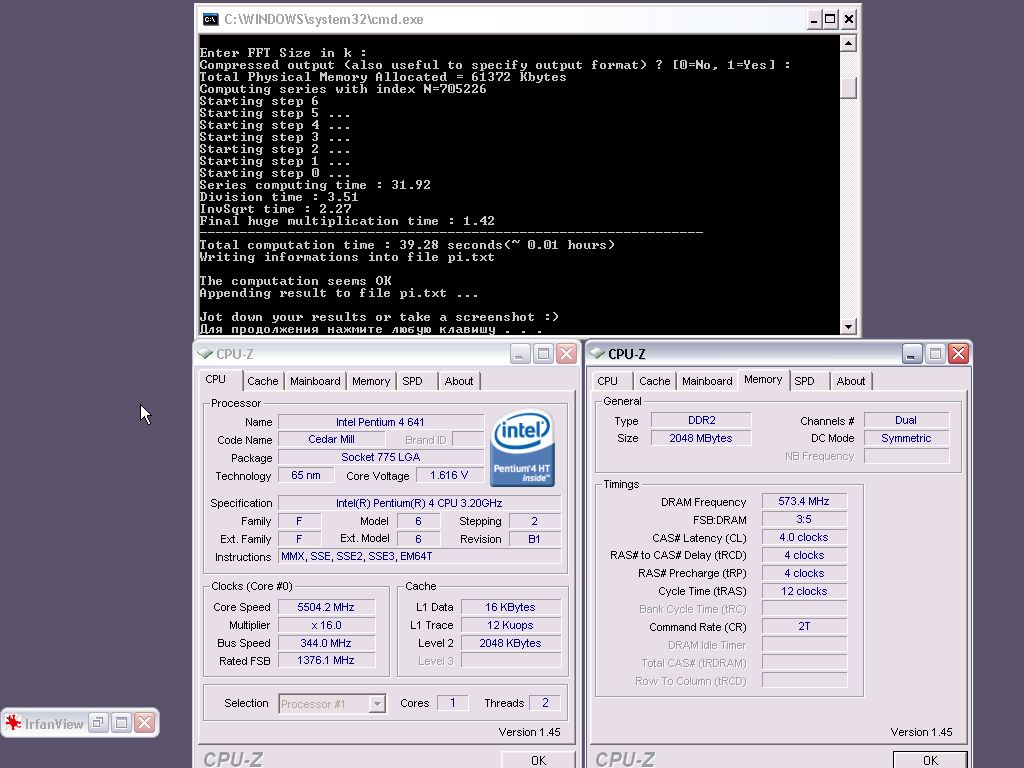Image resolution: width=1024 pixels, height=768 pixels.
Task: Click the Multiplier value x 16.0
Action: (x=326, y=625)
